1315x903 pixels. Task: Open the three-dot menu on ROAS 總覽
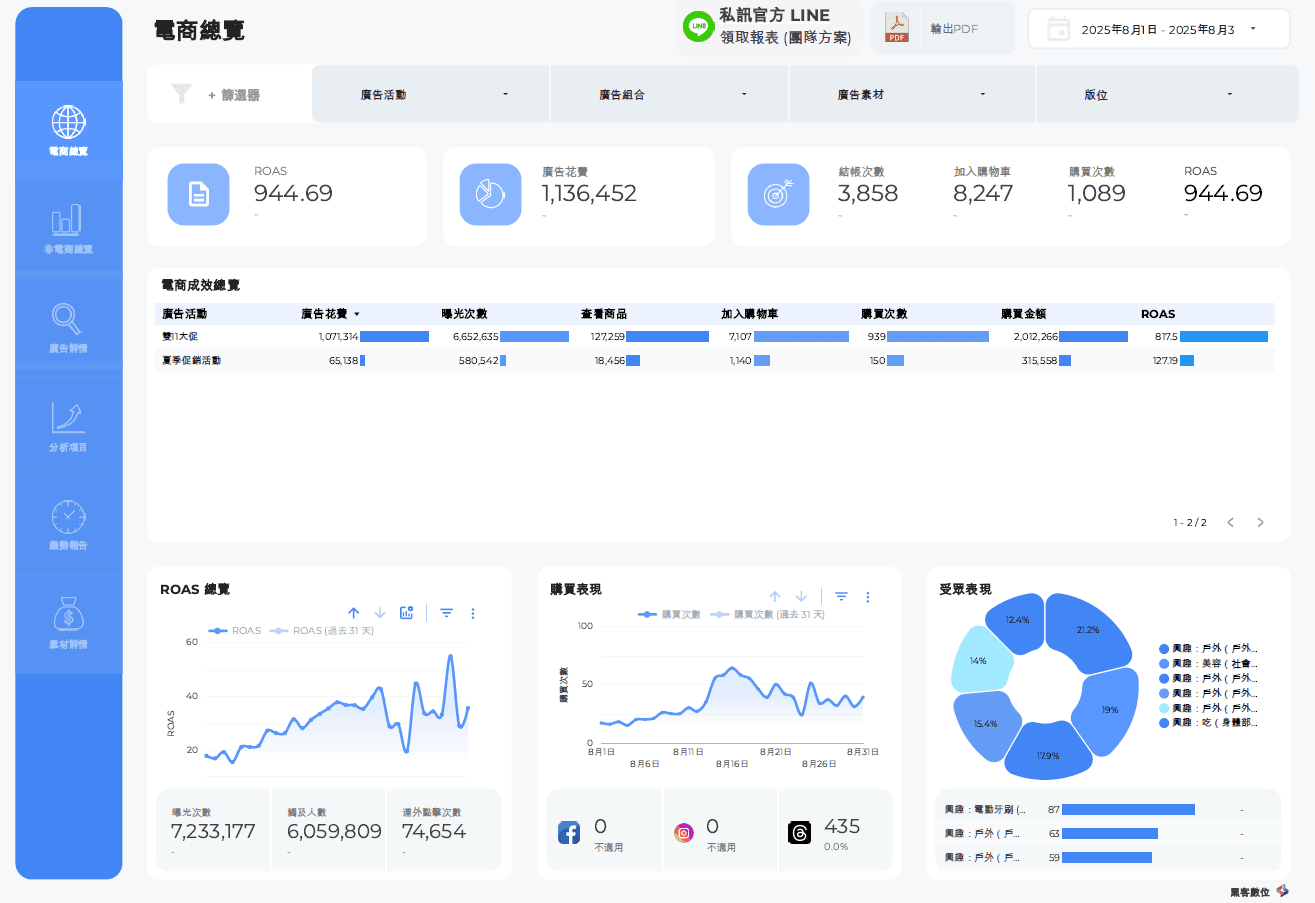(473, 613)
